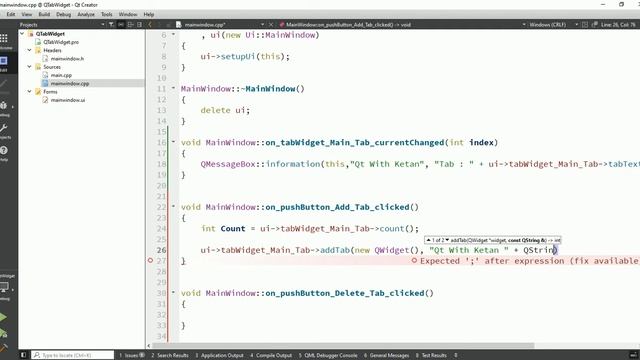
Task: Collapse the Forms folder
Action: 29,91
